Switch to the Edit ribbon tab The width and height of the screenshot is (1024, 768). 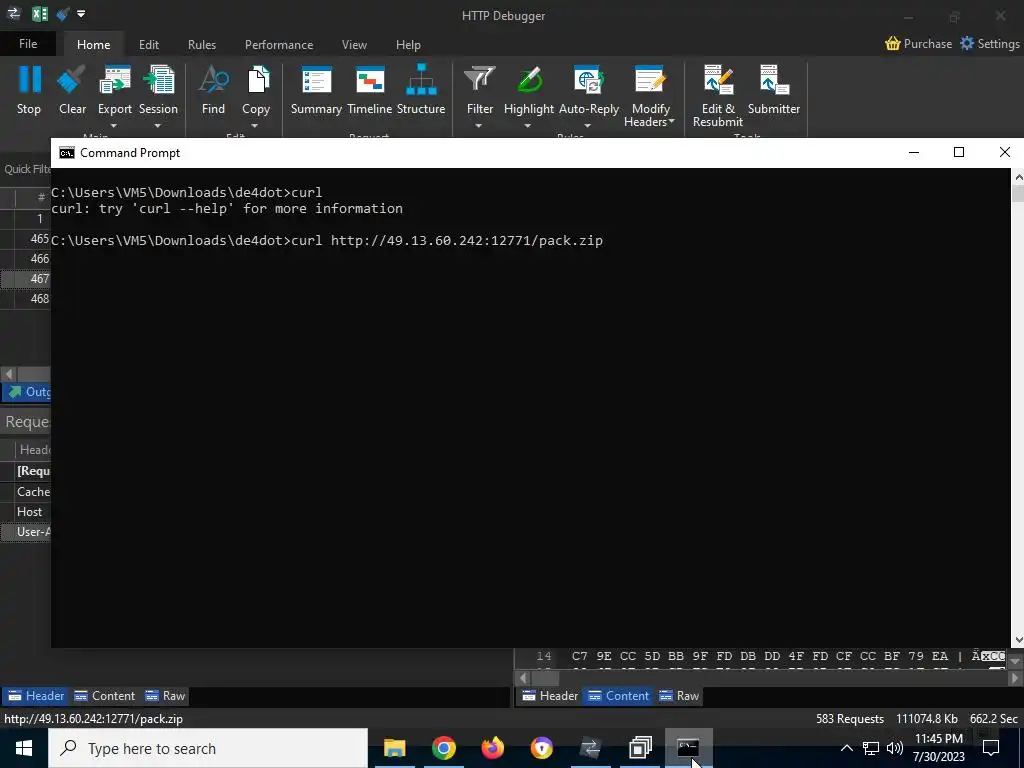149,44
